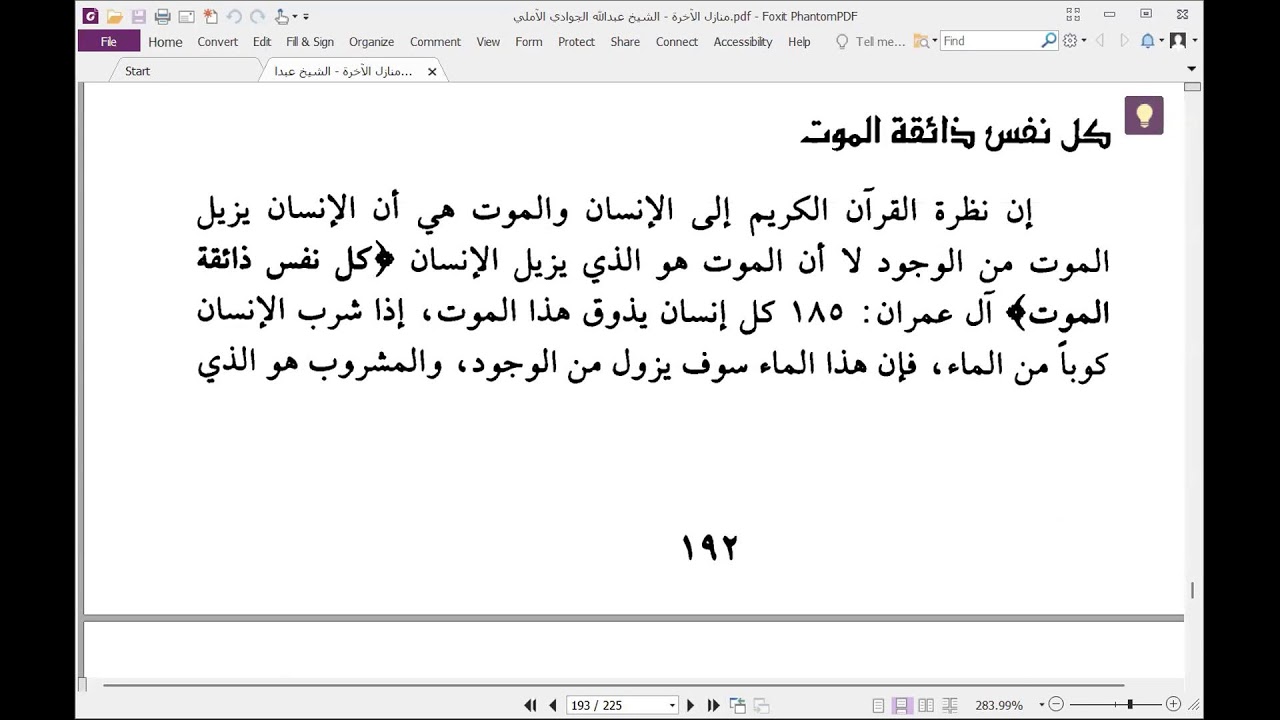Expand the advanced search dropdown arrow
Viewport: 1280px width, 720px height.
[935, 42]
